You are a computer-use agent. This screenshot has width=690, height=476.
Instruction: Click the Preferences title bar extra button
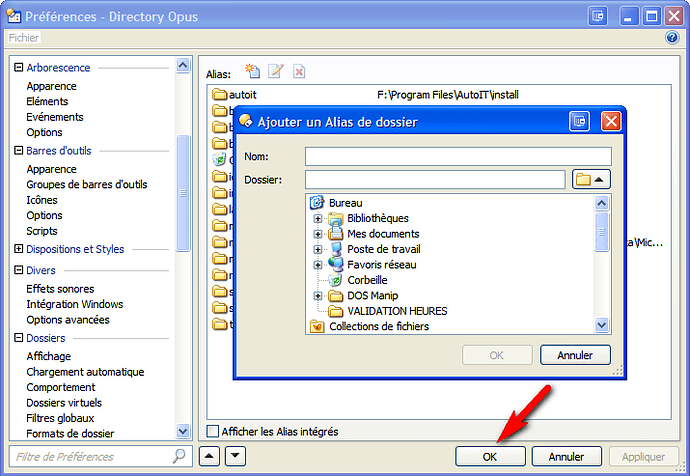pos(598,17)
